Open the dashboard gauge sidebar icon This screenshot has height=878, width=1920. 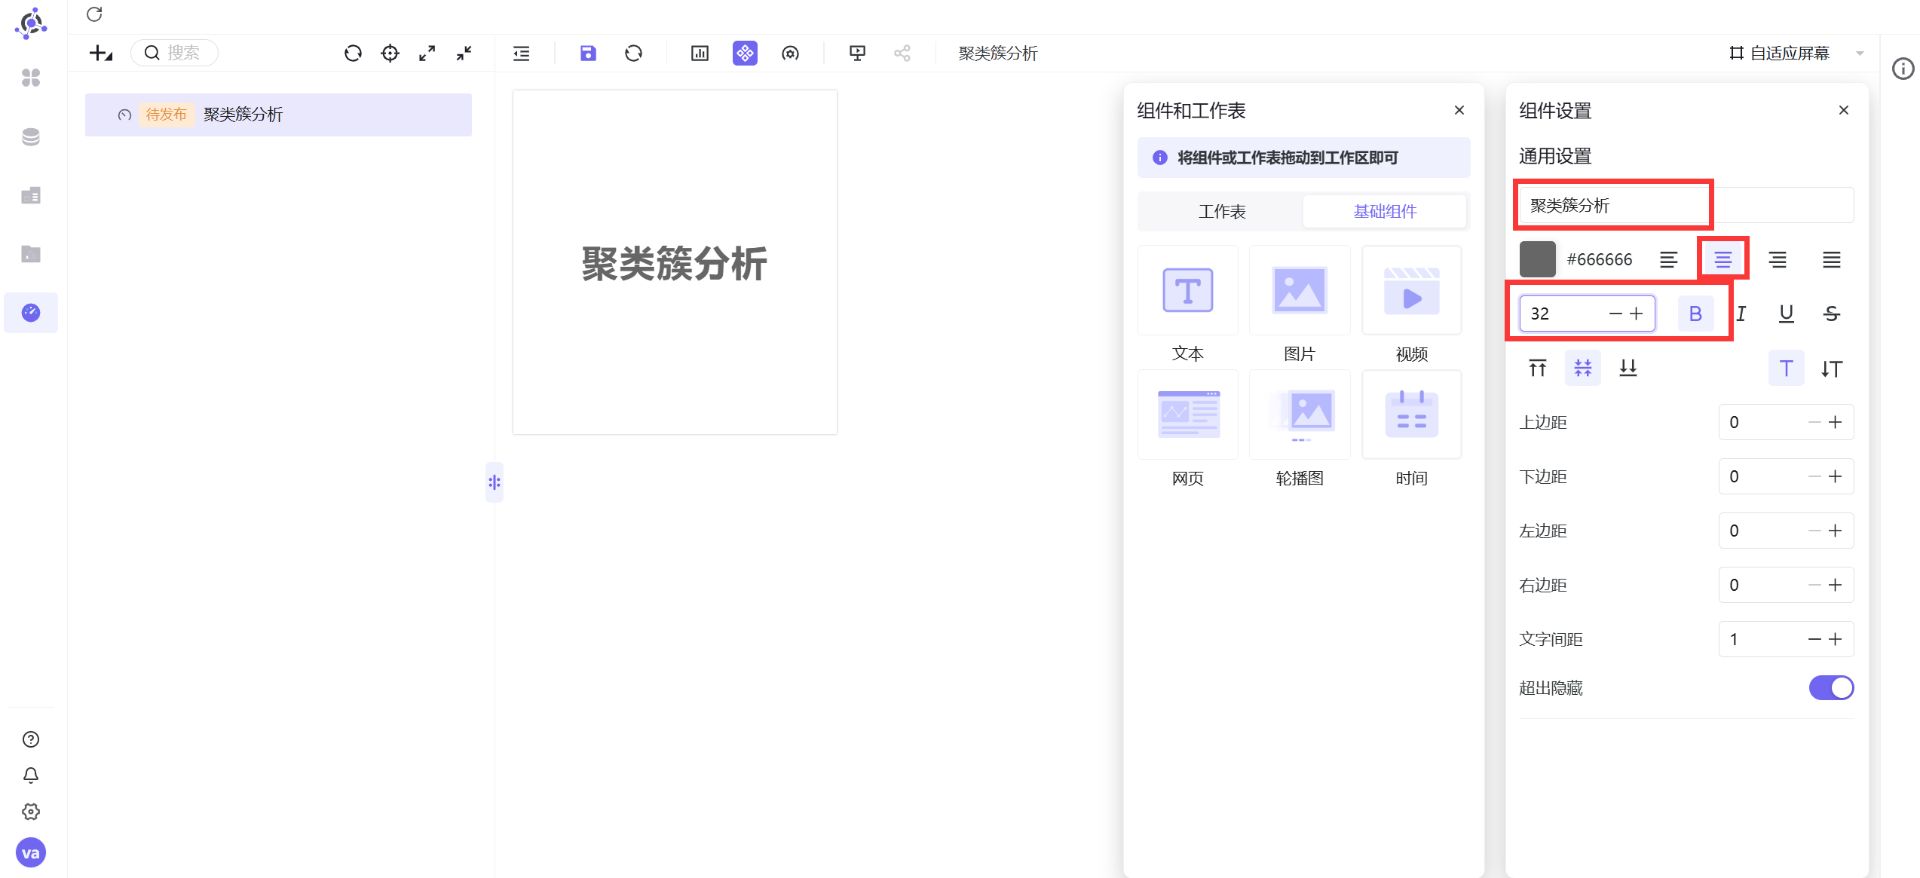tap(31, 313)
